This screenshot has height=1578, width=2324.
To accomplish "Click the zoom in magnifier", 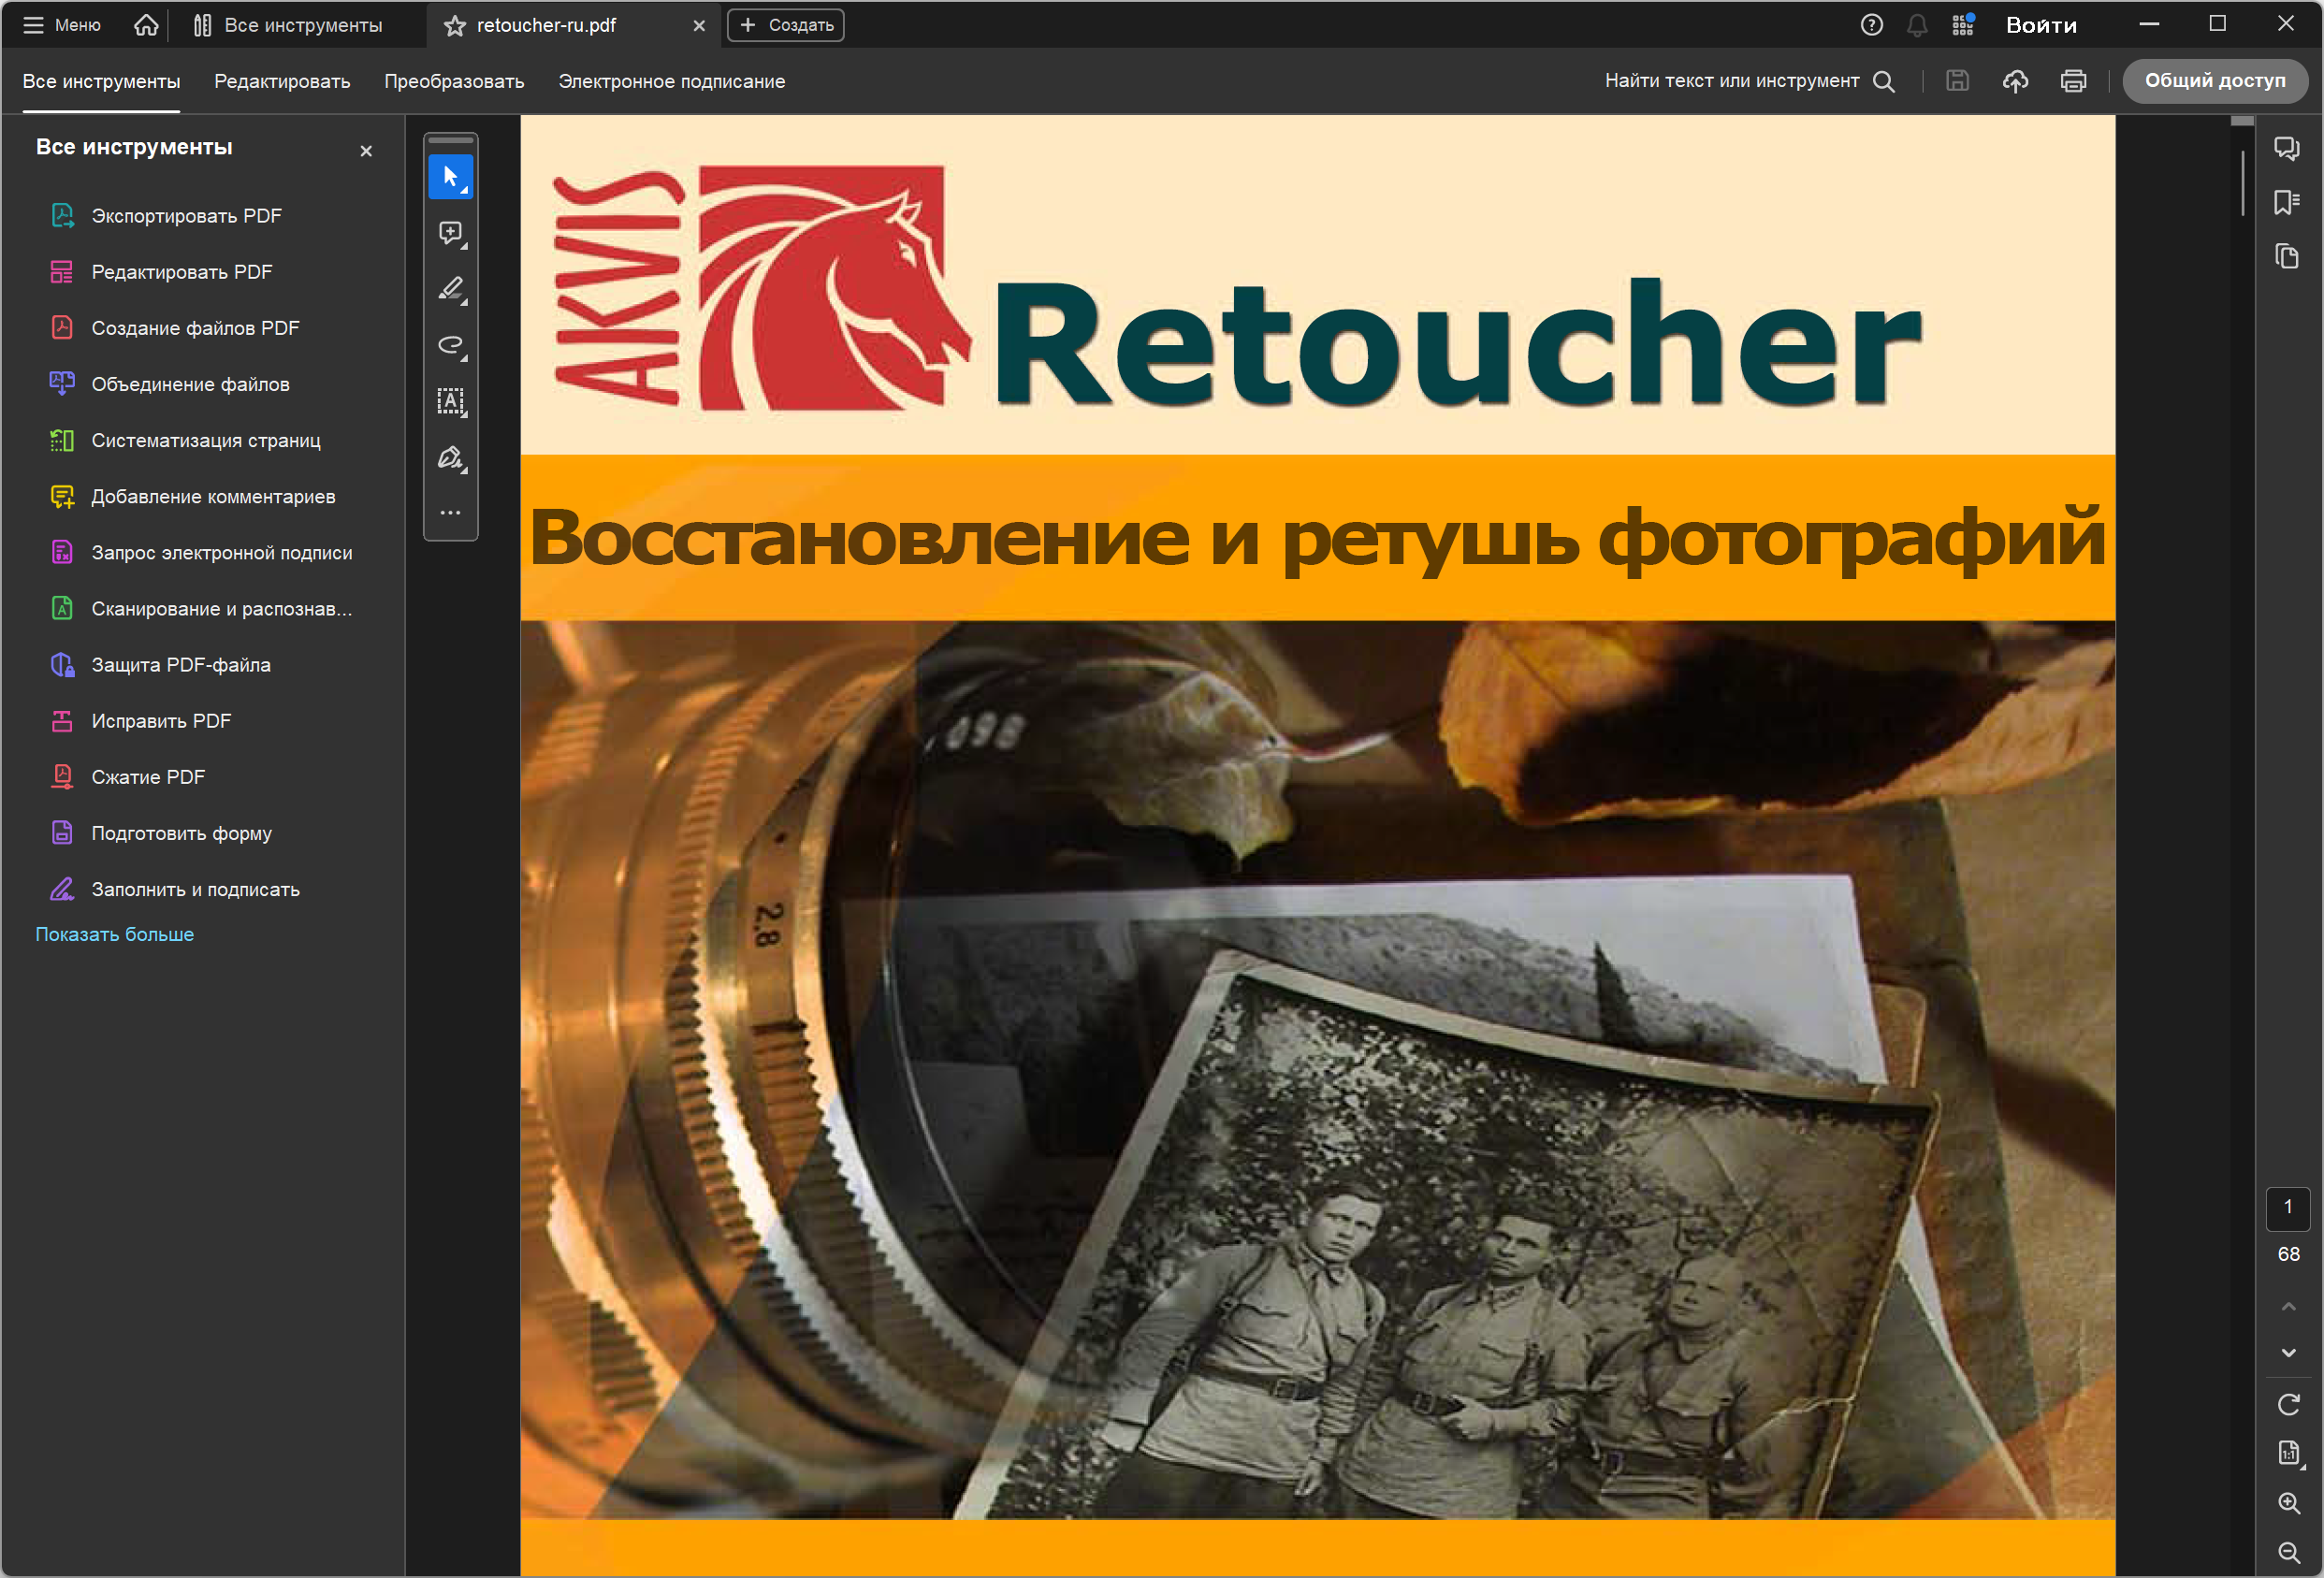I will coord(2288,1502).
